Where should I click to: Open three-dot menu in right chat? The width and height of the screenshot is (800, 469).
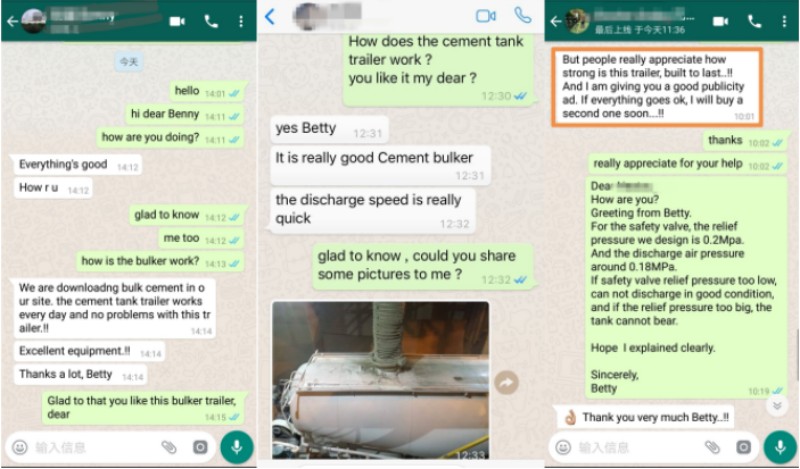[x=784, y=21]
